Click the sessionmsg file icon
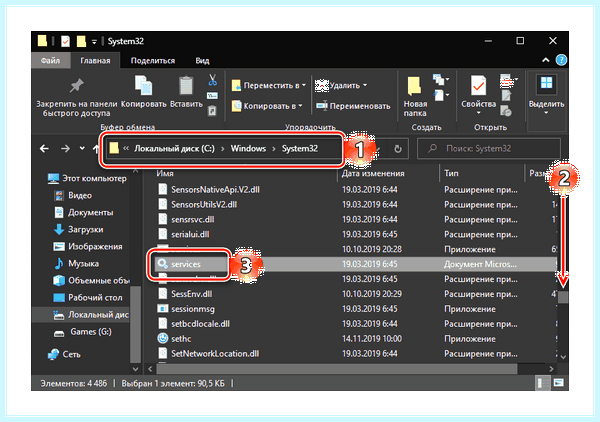 click(x=163, y=308)
